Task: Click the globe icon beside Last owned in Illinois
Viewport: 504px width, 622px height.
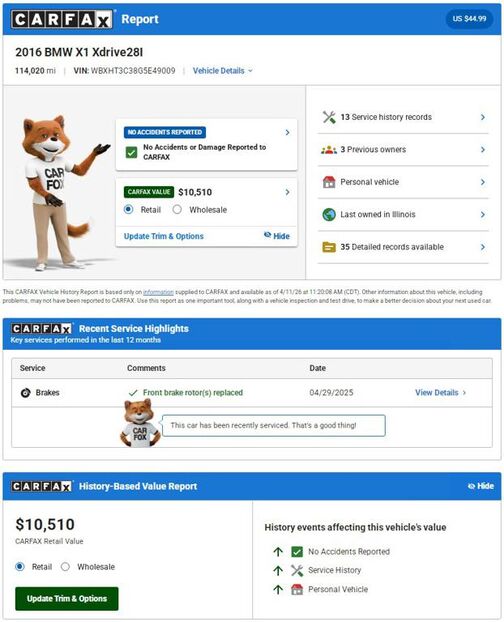Action: point(329,215)
